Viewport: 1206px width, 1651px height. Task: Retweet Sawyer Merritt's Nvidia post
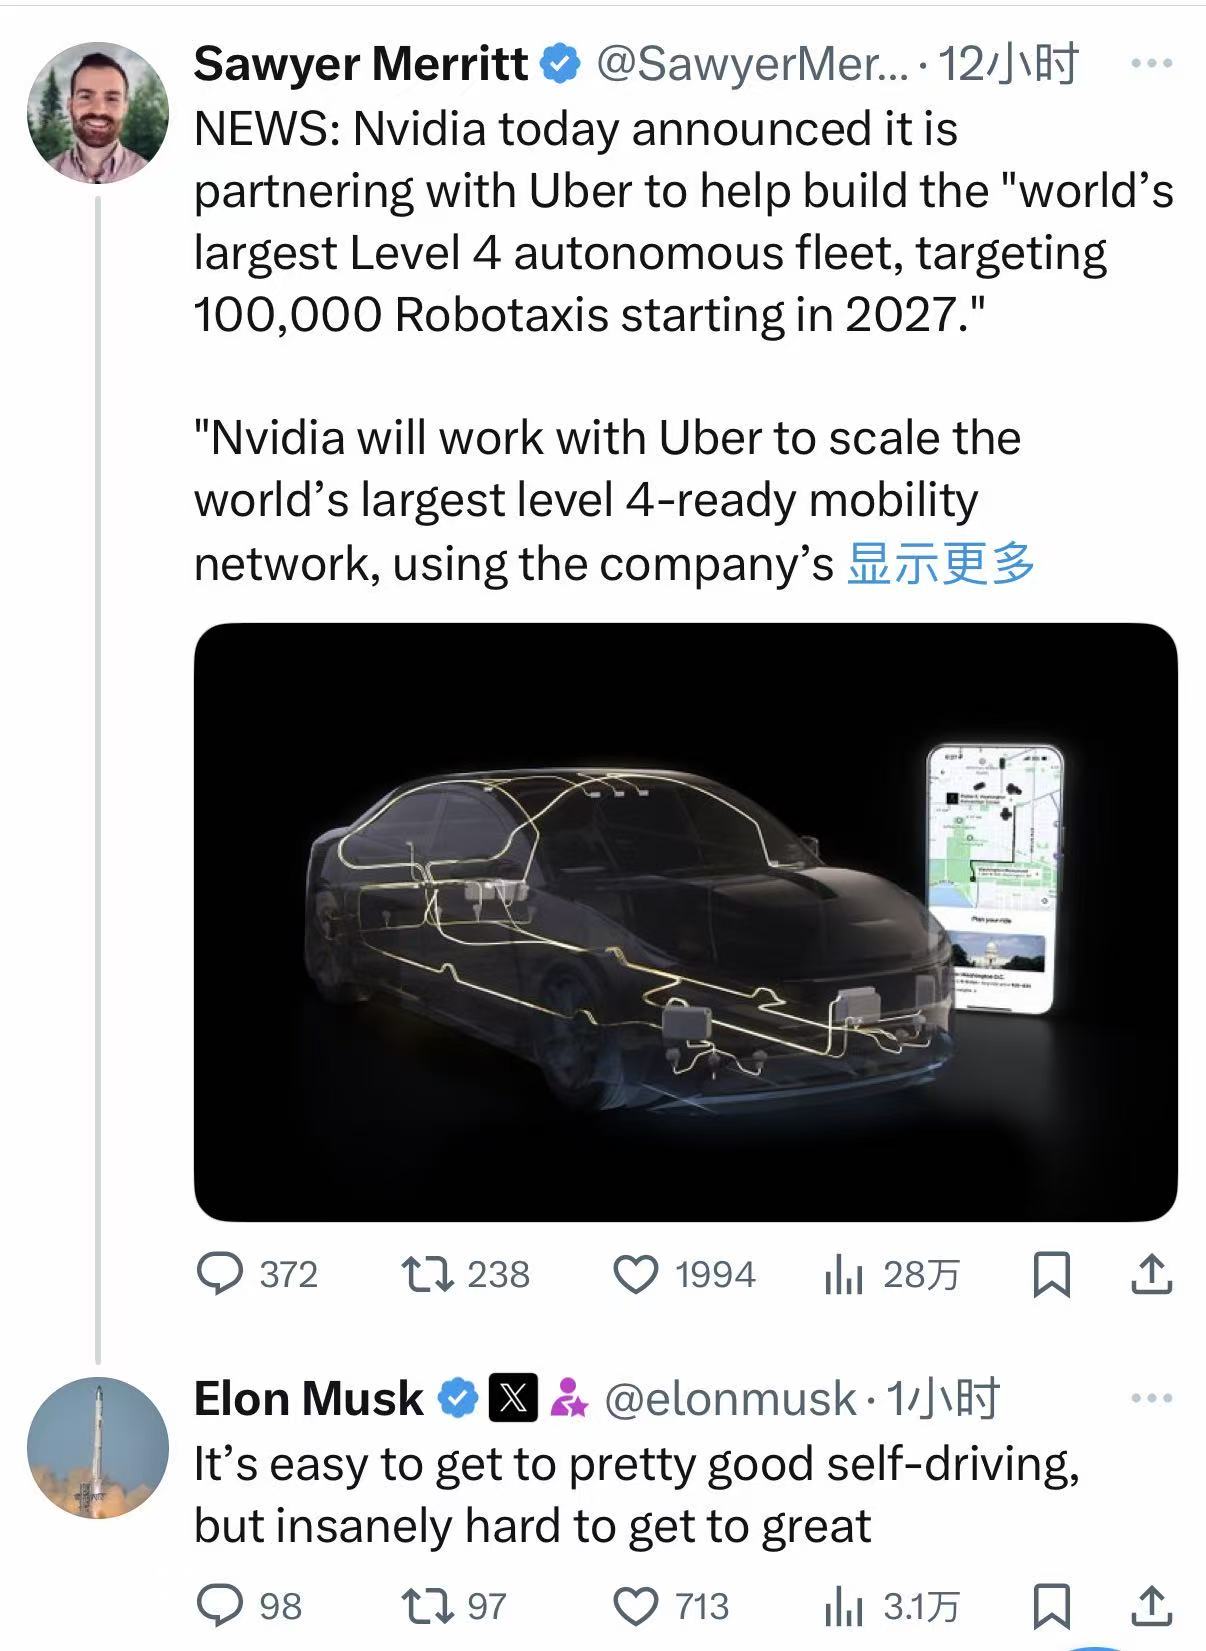point(428,1274)
